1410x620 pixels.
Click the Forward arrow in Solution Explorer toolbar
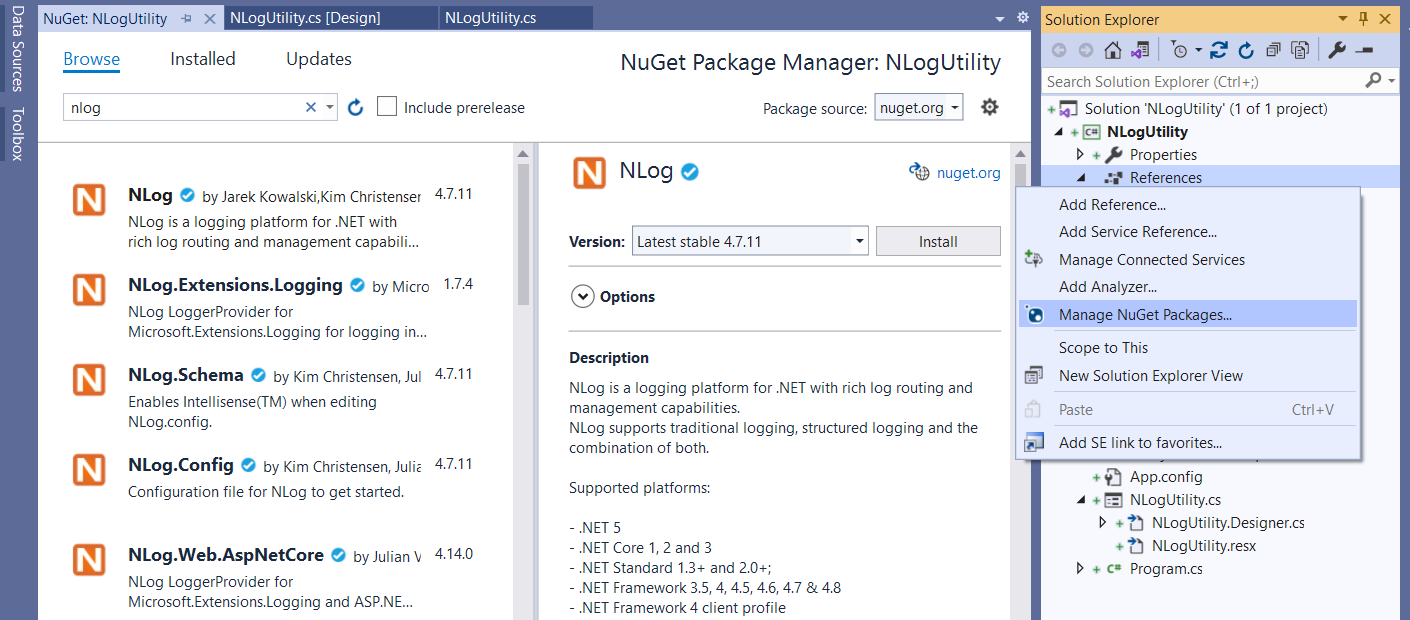[x=1085, y=50]
